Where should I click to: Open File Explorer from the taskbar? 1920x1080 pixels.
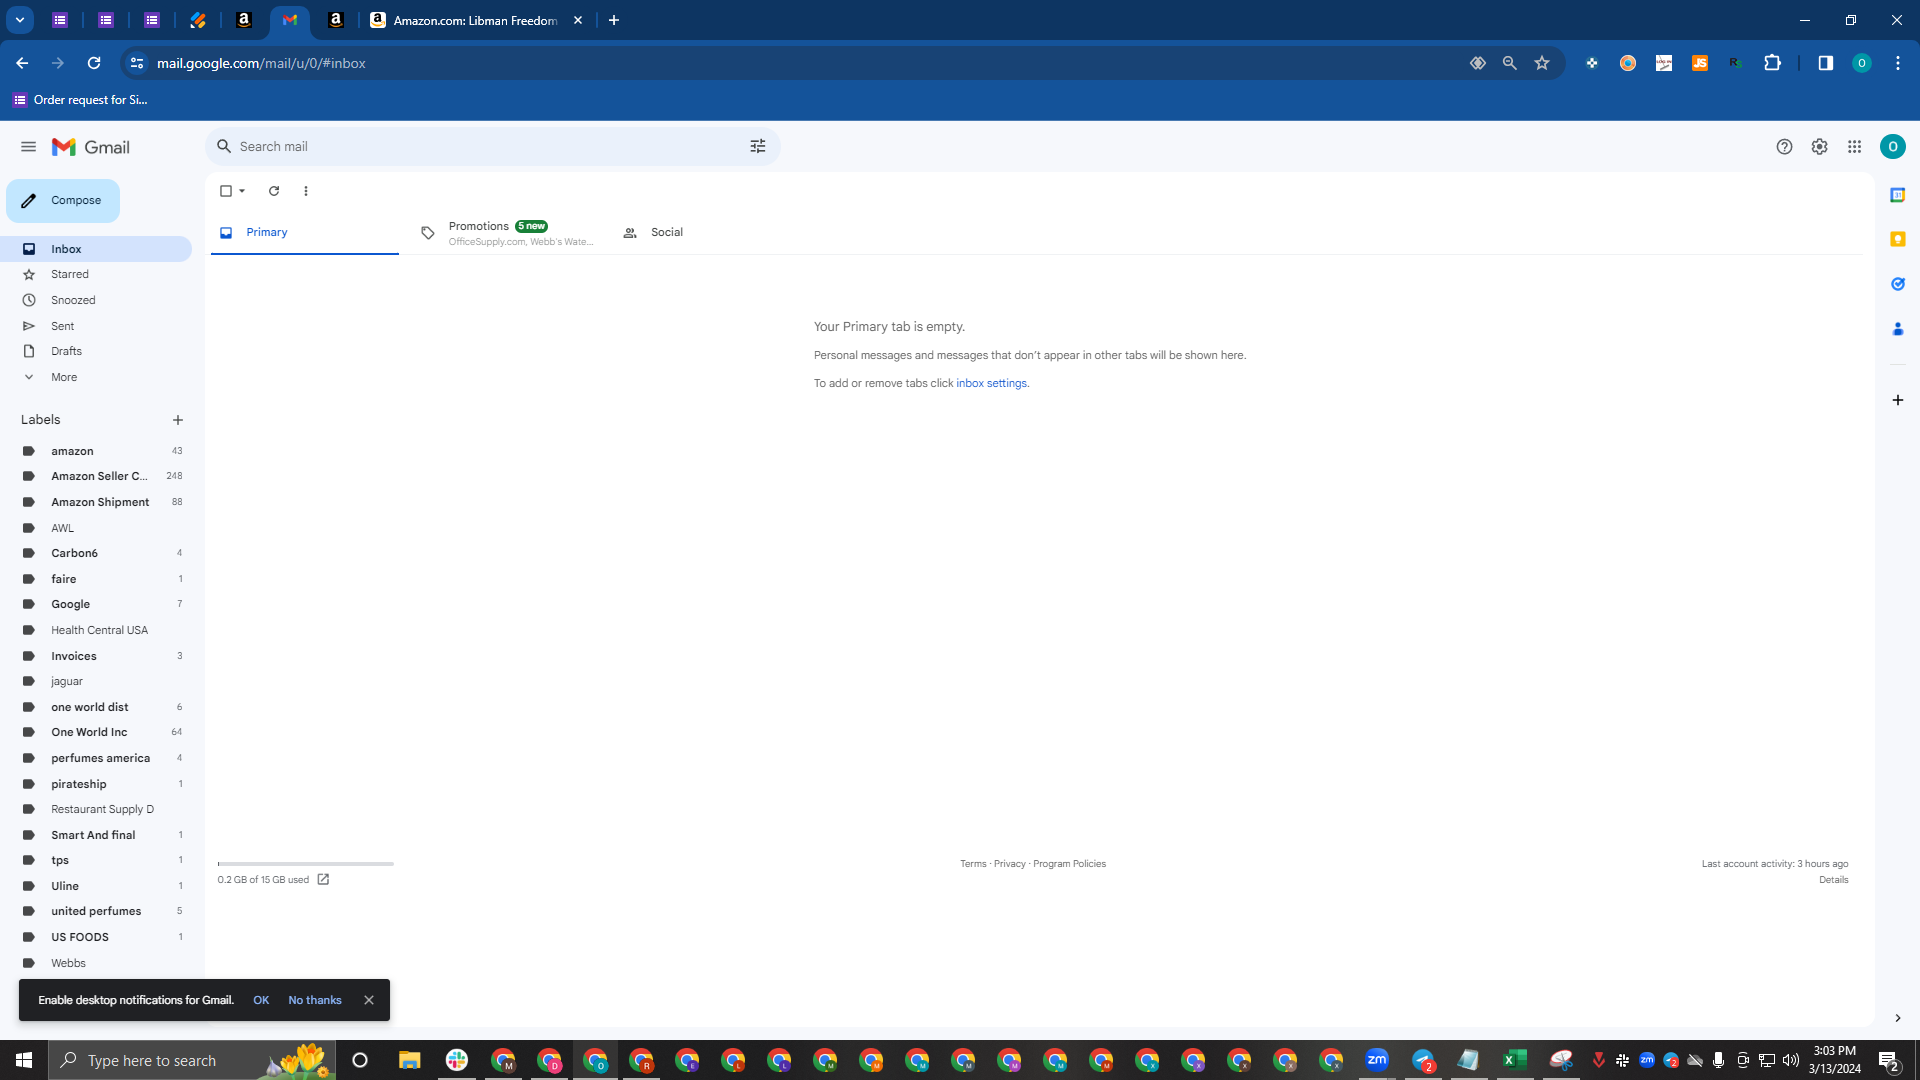pos(409,1060)
